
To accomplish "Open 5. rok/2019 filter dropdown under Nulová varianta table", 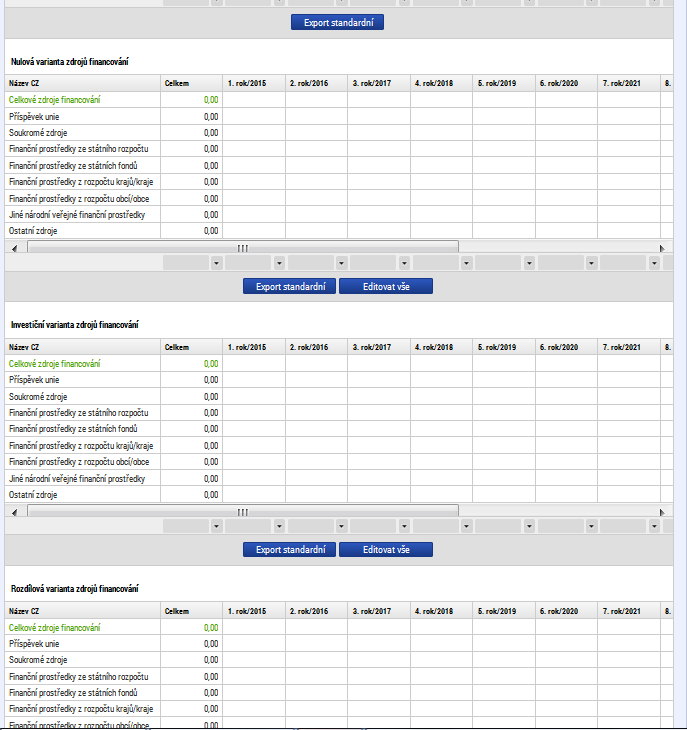I will click(529, 263).
